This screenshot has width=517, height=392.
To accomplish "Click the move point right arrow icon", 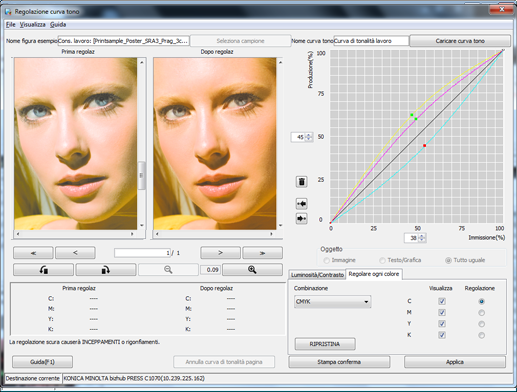I will click(x=301, y=219).
